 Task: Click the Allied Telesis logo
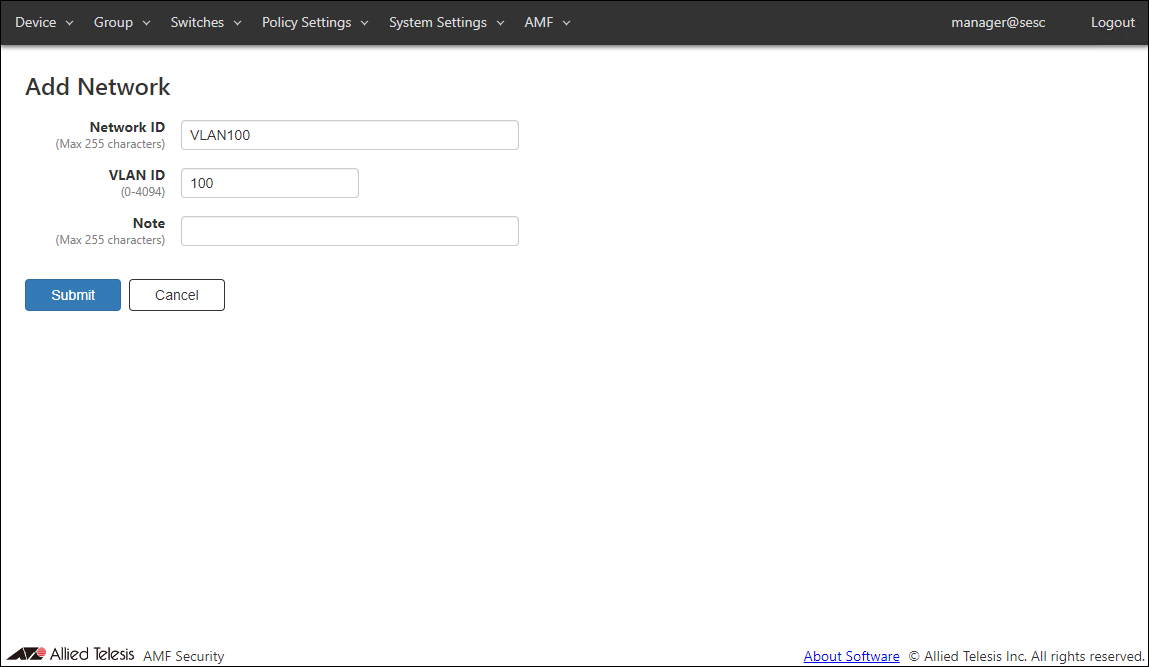[x=71, y=655]
